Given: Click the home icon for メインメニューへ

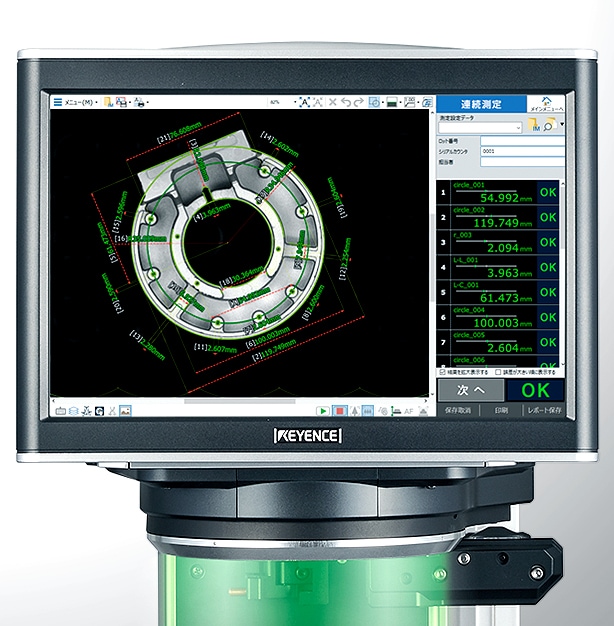Looking at the screenshot, I should (546, 100).
